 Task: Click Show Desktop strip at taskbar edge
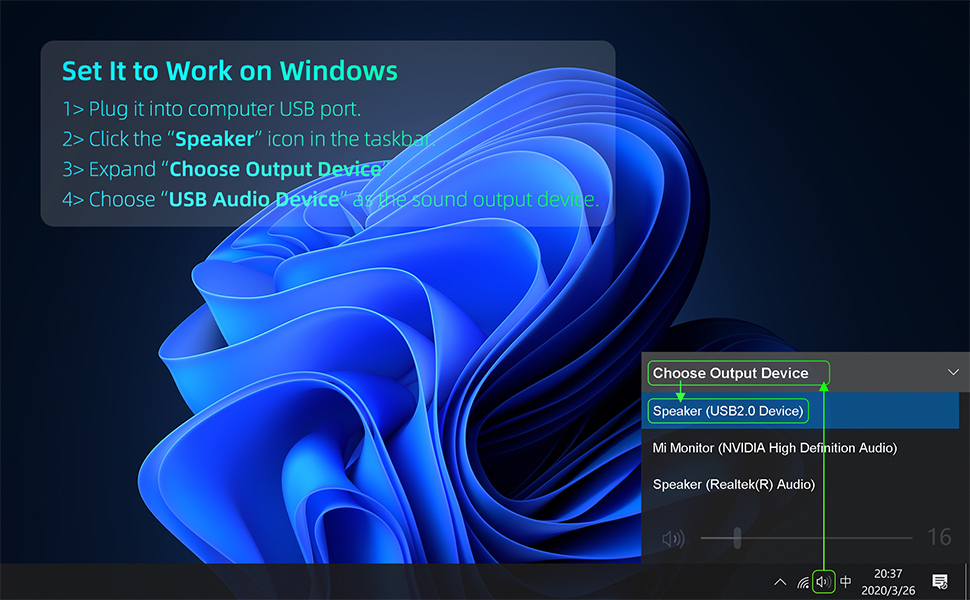tap(966, 581)
